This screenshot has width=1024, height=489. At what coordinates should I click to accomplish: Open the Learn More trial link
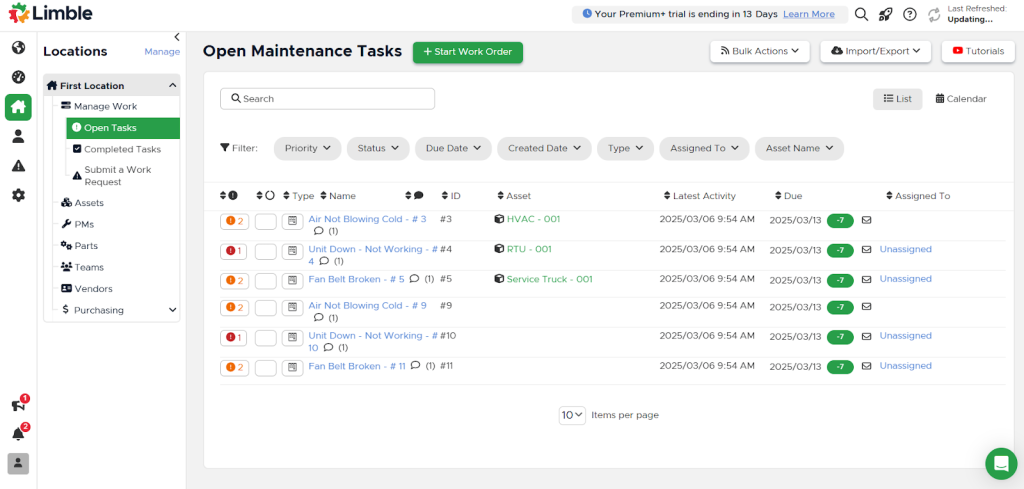tap(808, 14)
